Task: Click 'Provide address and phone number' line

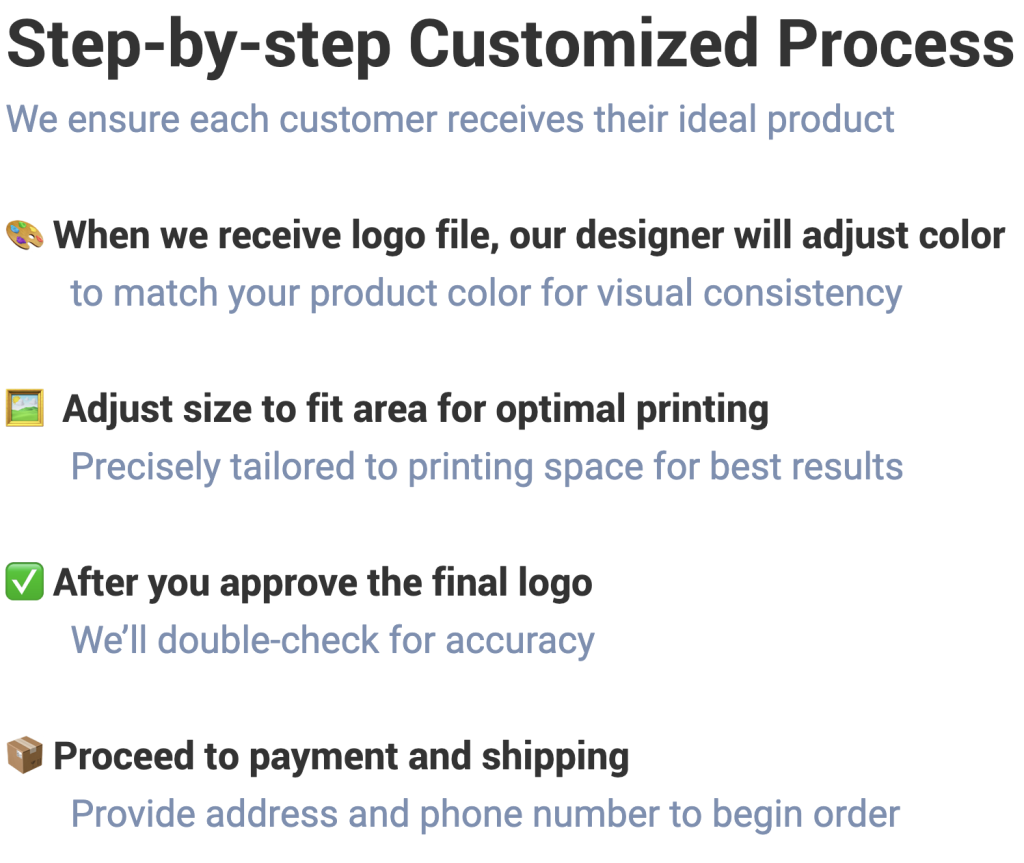Action: 485,814
